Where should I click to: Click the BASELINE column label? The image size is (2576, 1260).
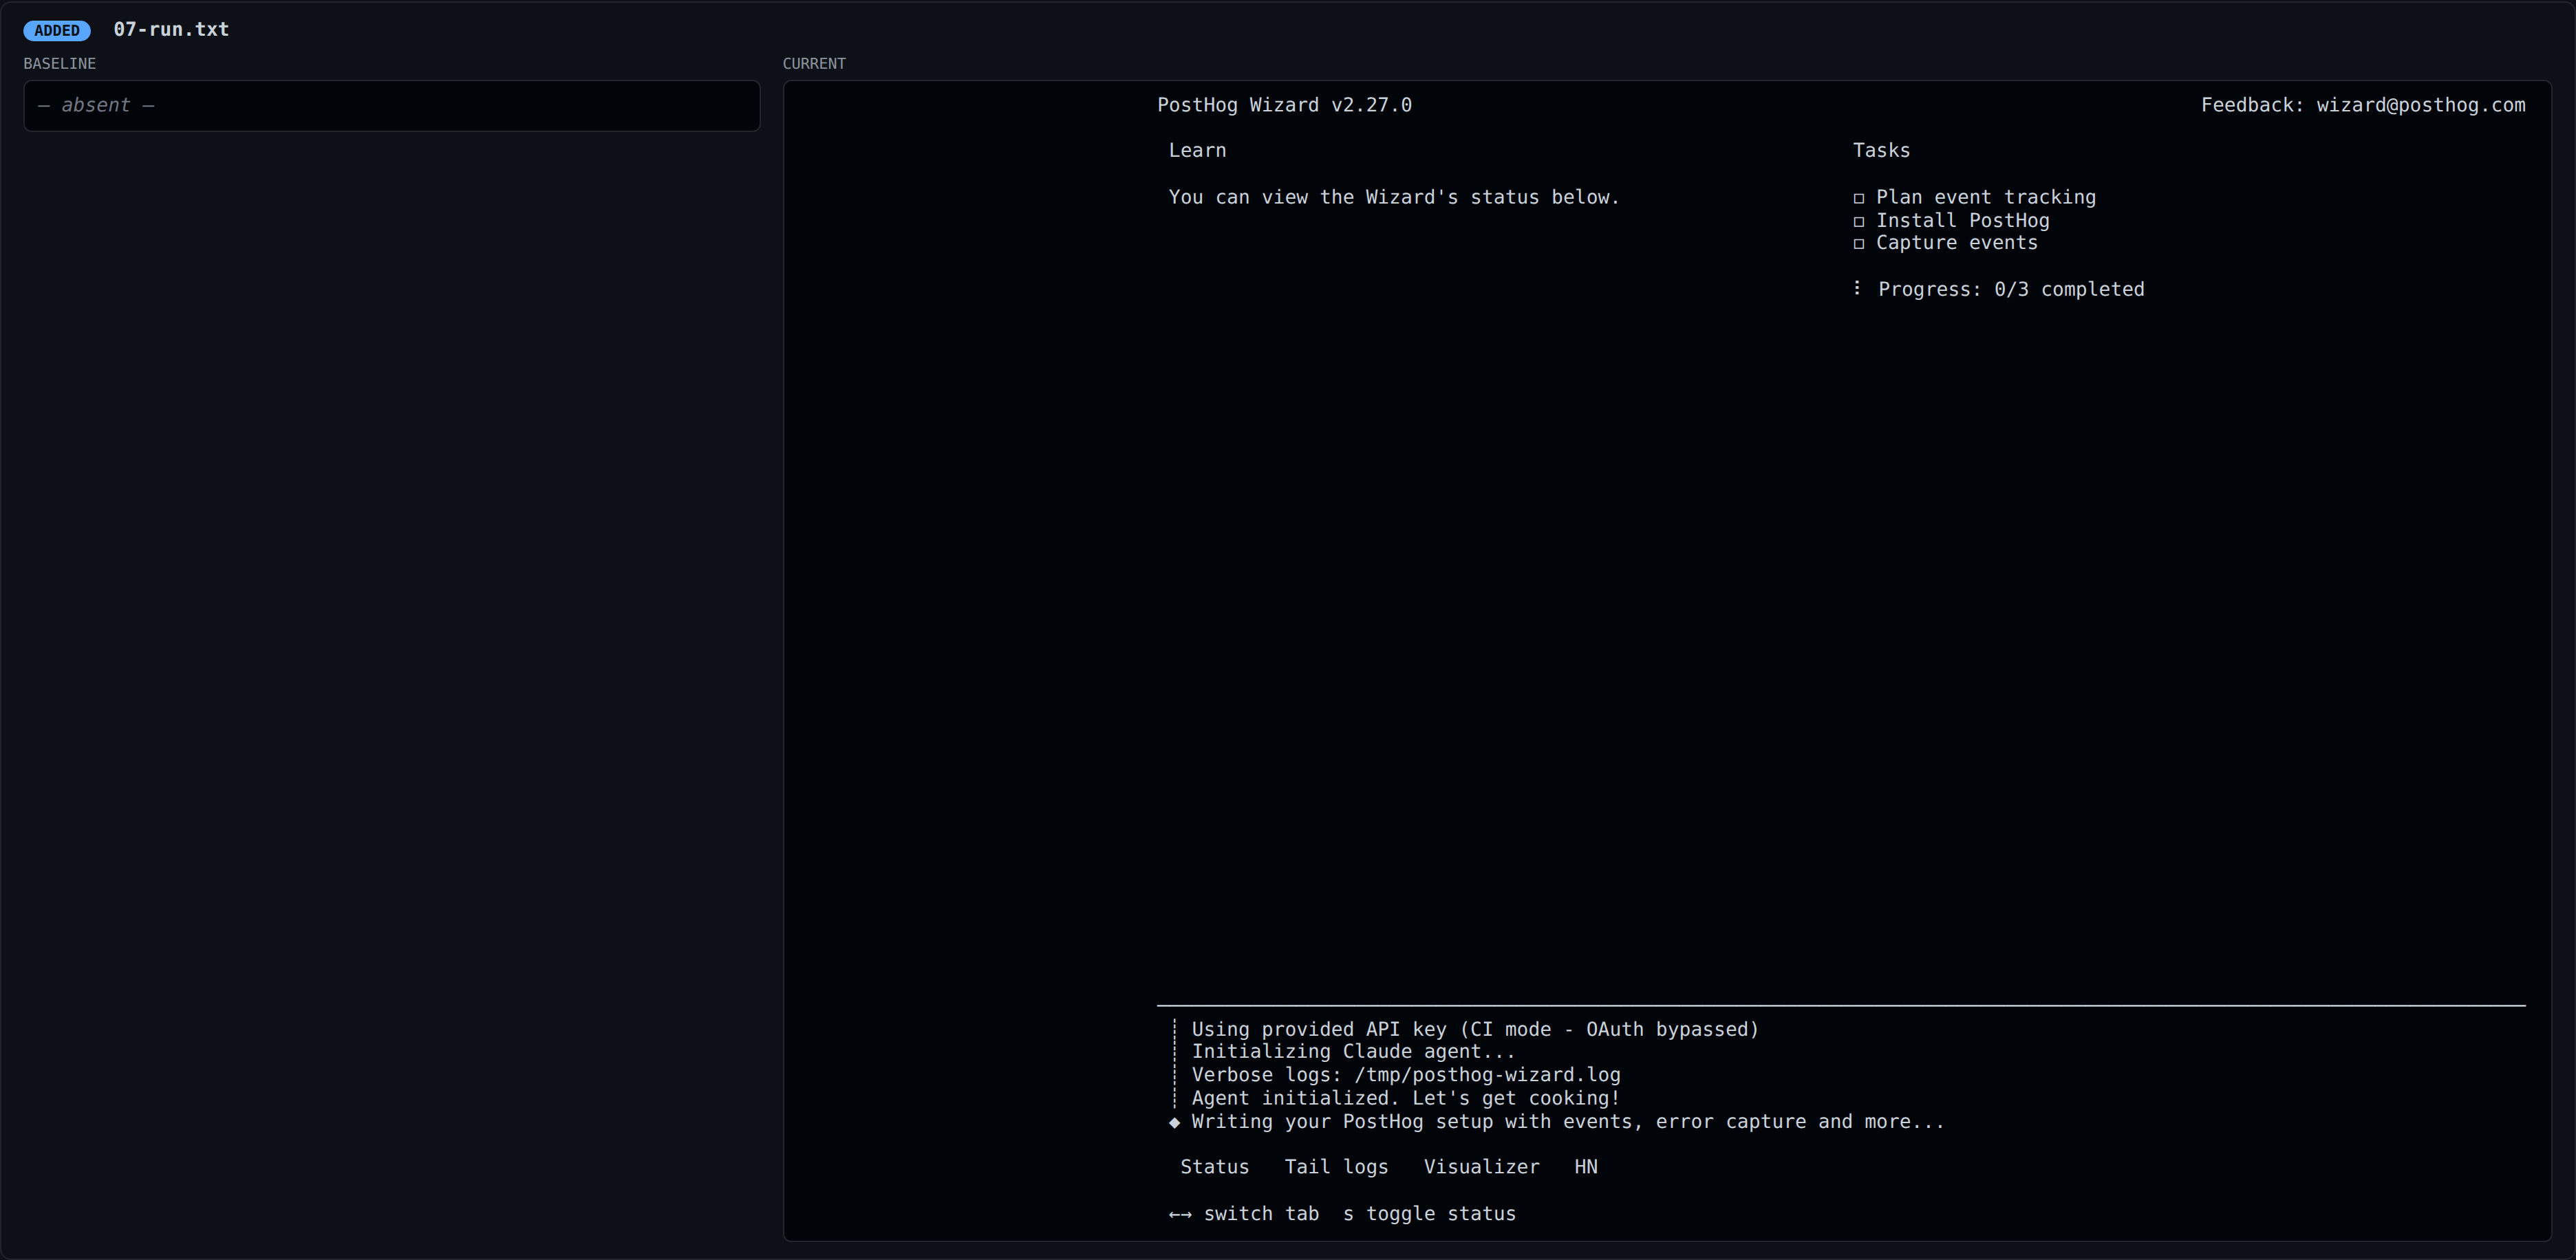click(x=60, y=63)
